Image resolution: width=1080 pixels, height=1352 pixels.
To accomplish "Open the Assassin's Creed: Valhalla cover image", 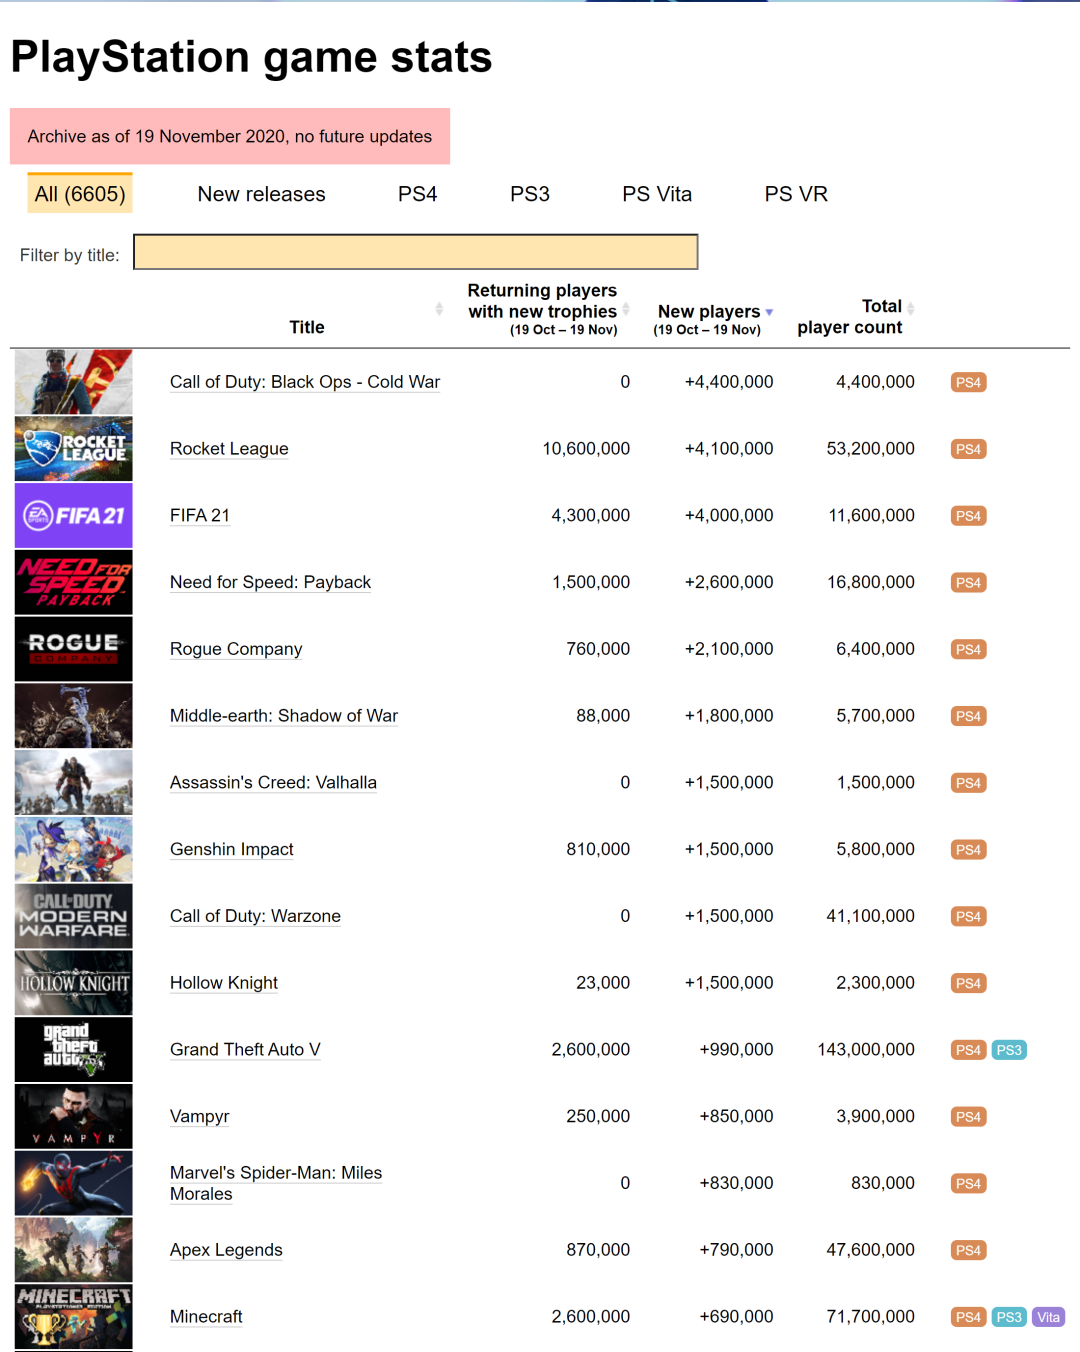I will coord(74,783).
